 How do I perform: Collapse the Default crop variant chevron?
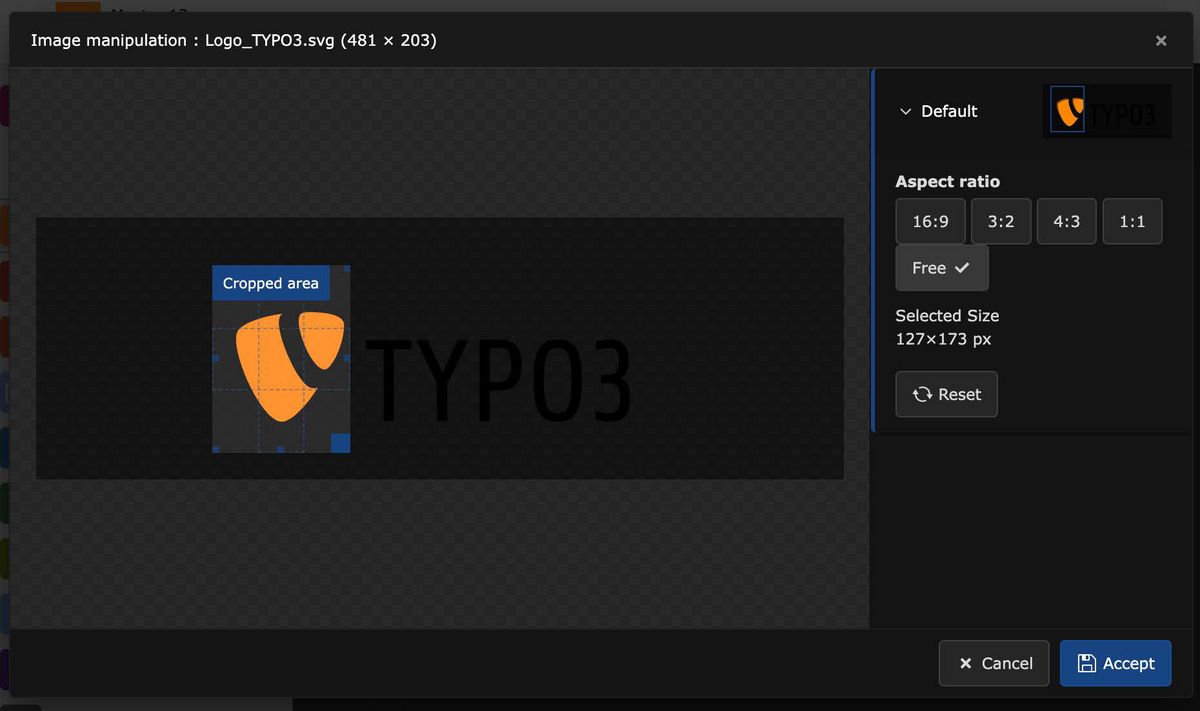906,112
